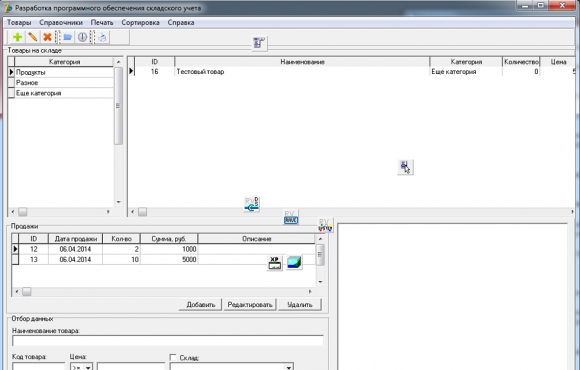This screenshot has width=580, height=370.
Task: Open the Цена comparison operator dropdown
Action: (x=88, y=367)
